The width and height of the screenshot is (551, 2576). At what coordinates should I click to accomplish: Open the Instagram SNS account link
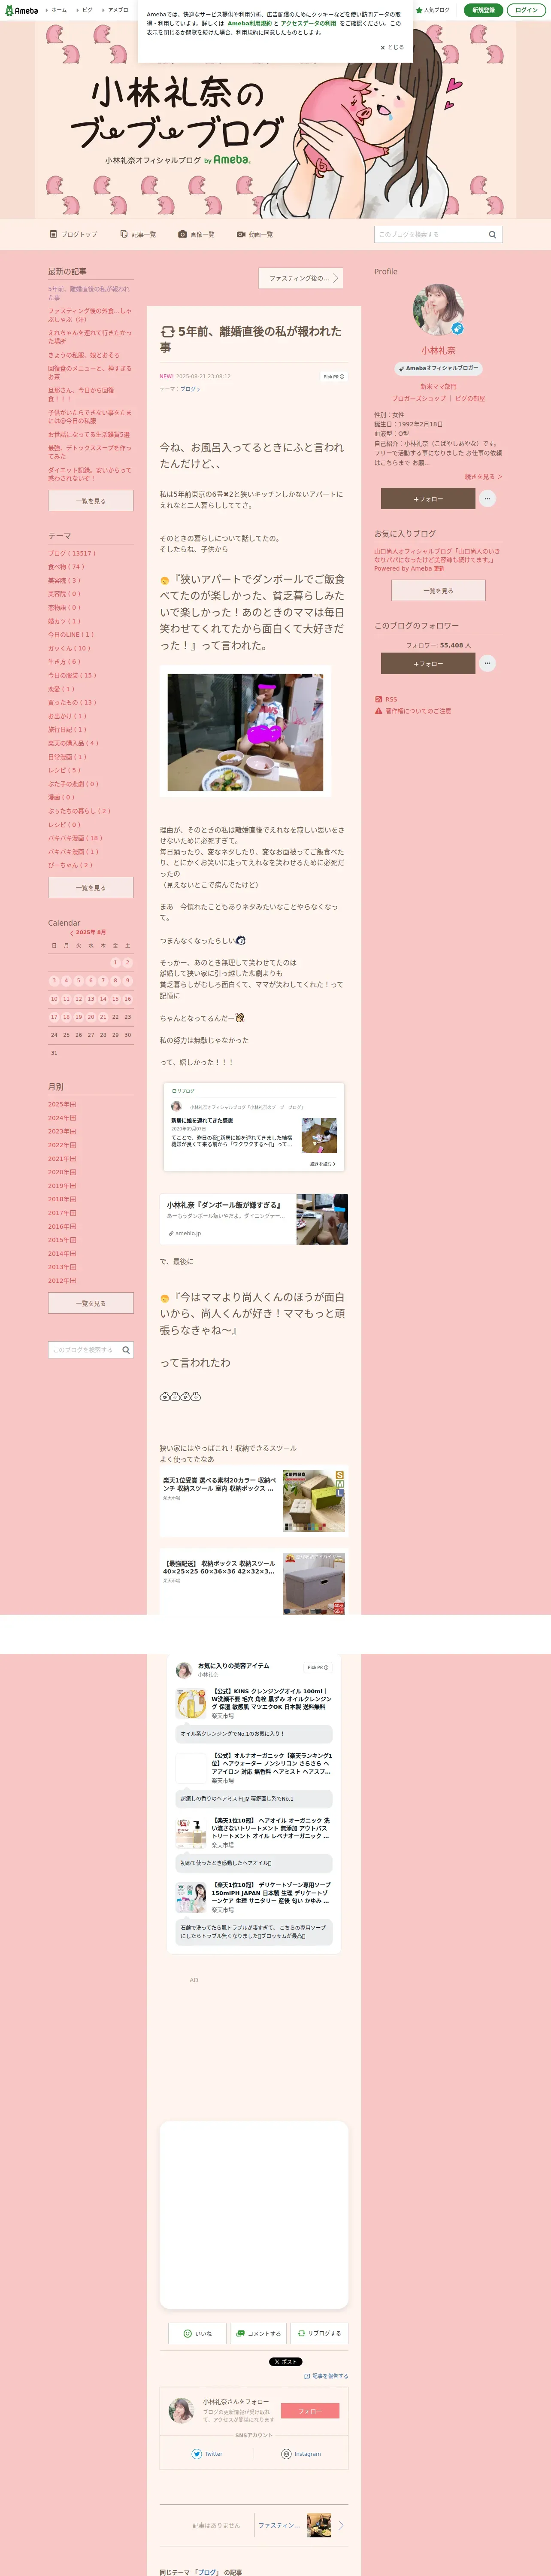[x=301, y=2454]
